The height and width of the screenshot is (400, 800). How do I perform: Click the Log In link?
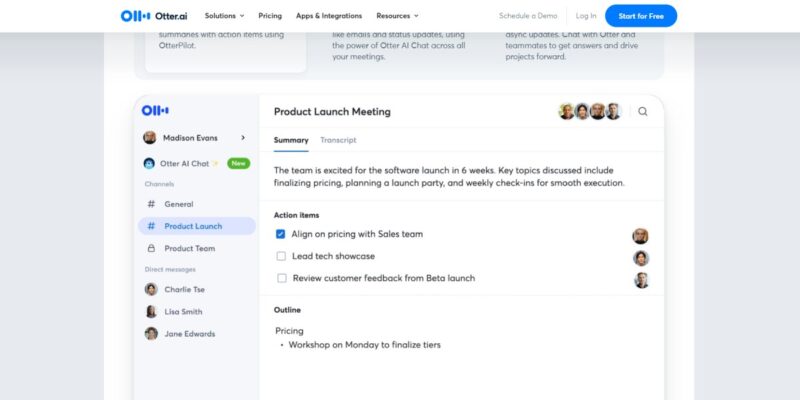586,16
